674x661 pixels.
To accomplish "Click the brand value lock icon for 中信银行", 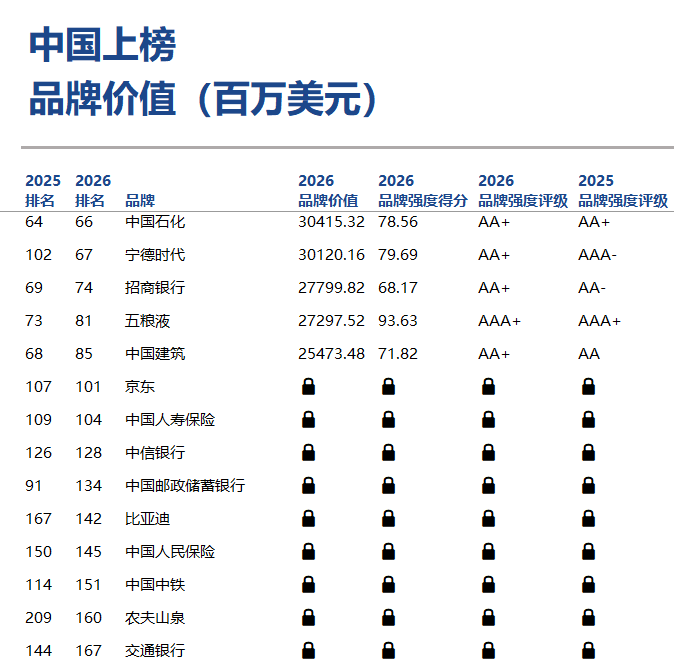I will 308,453.
